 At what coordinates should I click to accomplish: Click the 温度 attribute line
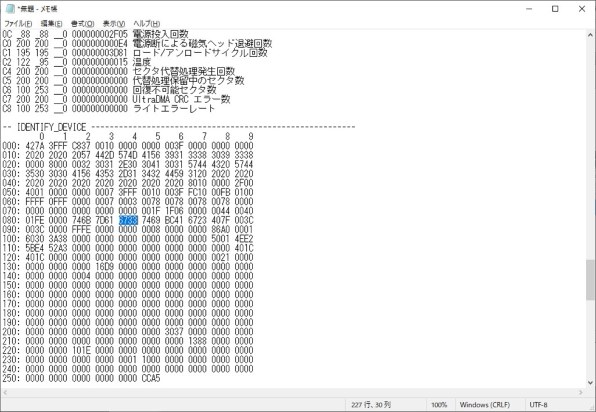pyautogui.click(x=77, y=62)
